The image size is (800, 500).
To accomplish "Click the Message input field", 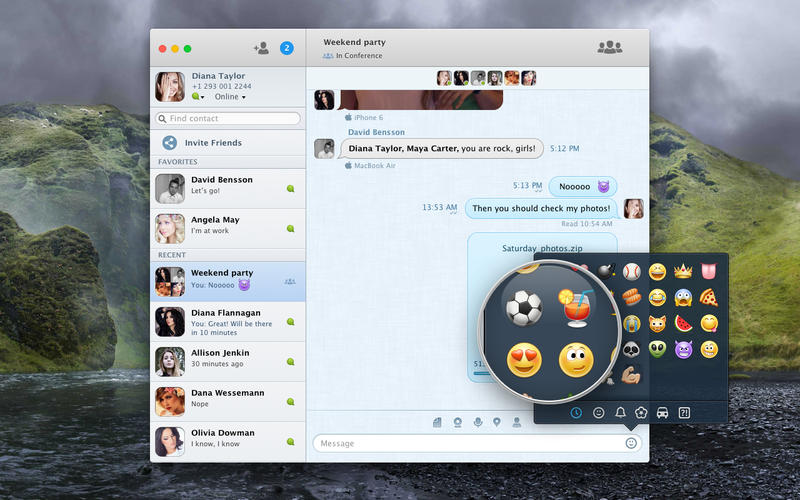I will (468, 443).
